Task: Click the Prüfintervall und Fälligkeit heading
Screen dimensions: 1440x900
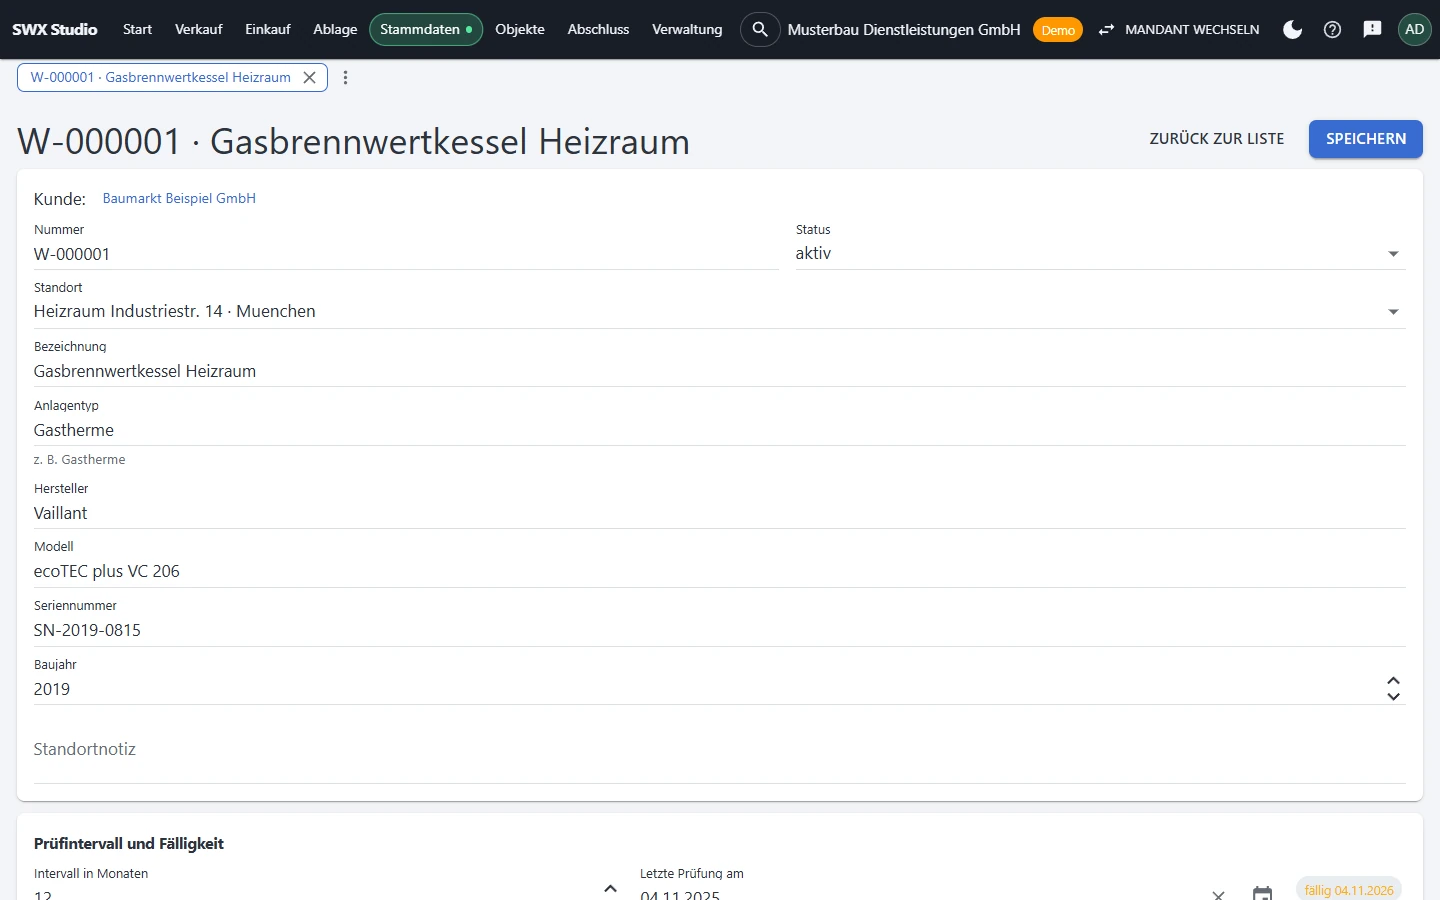Action: point(129,843)
